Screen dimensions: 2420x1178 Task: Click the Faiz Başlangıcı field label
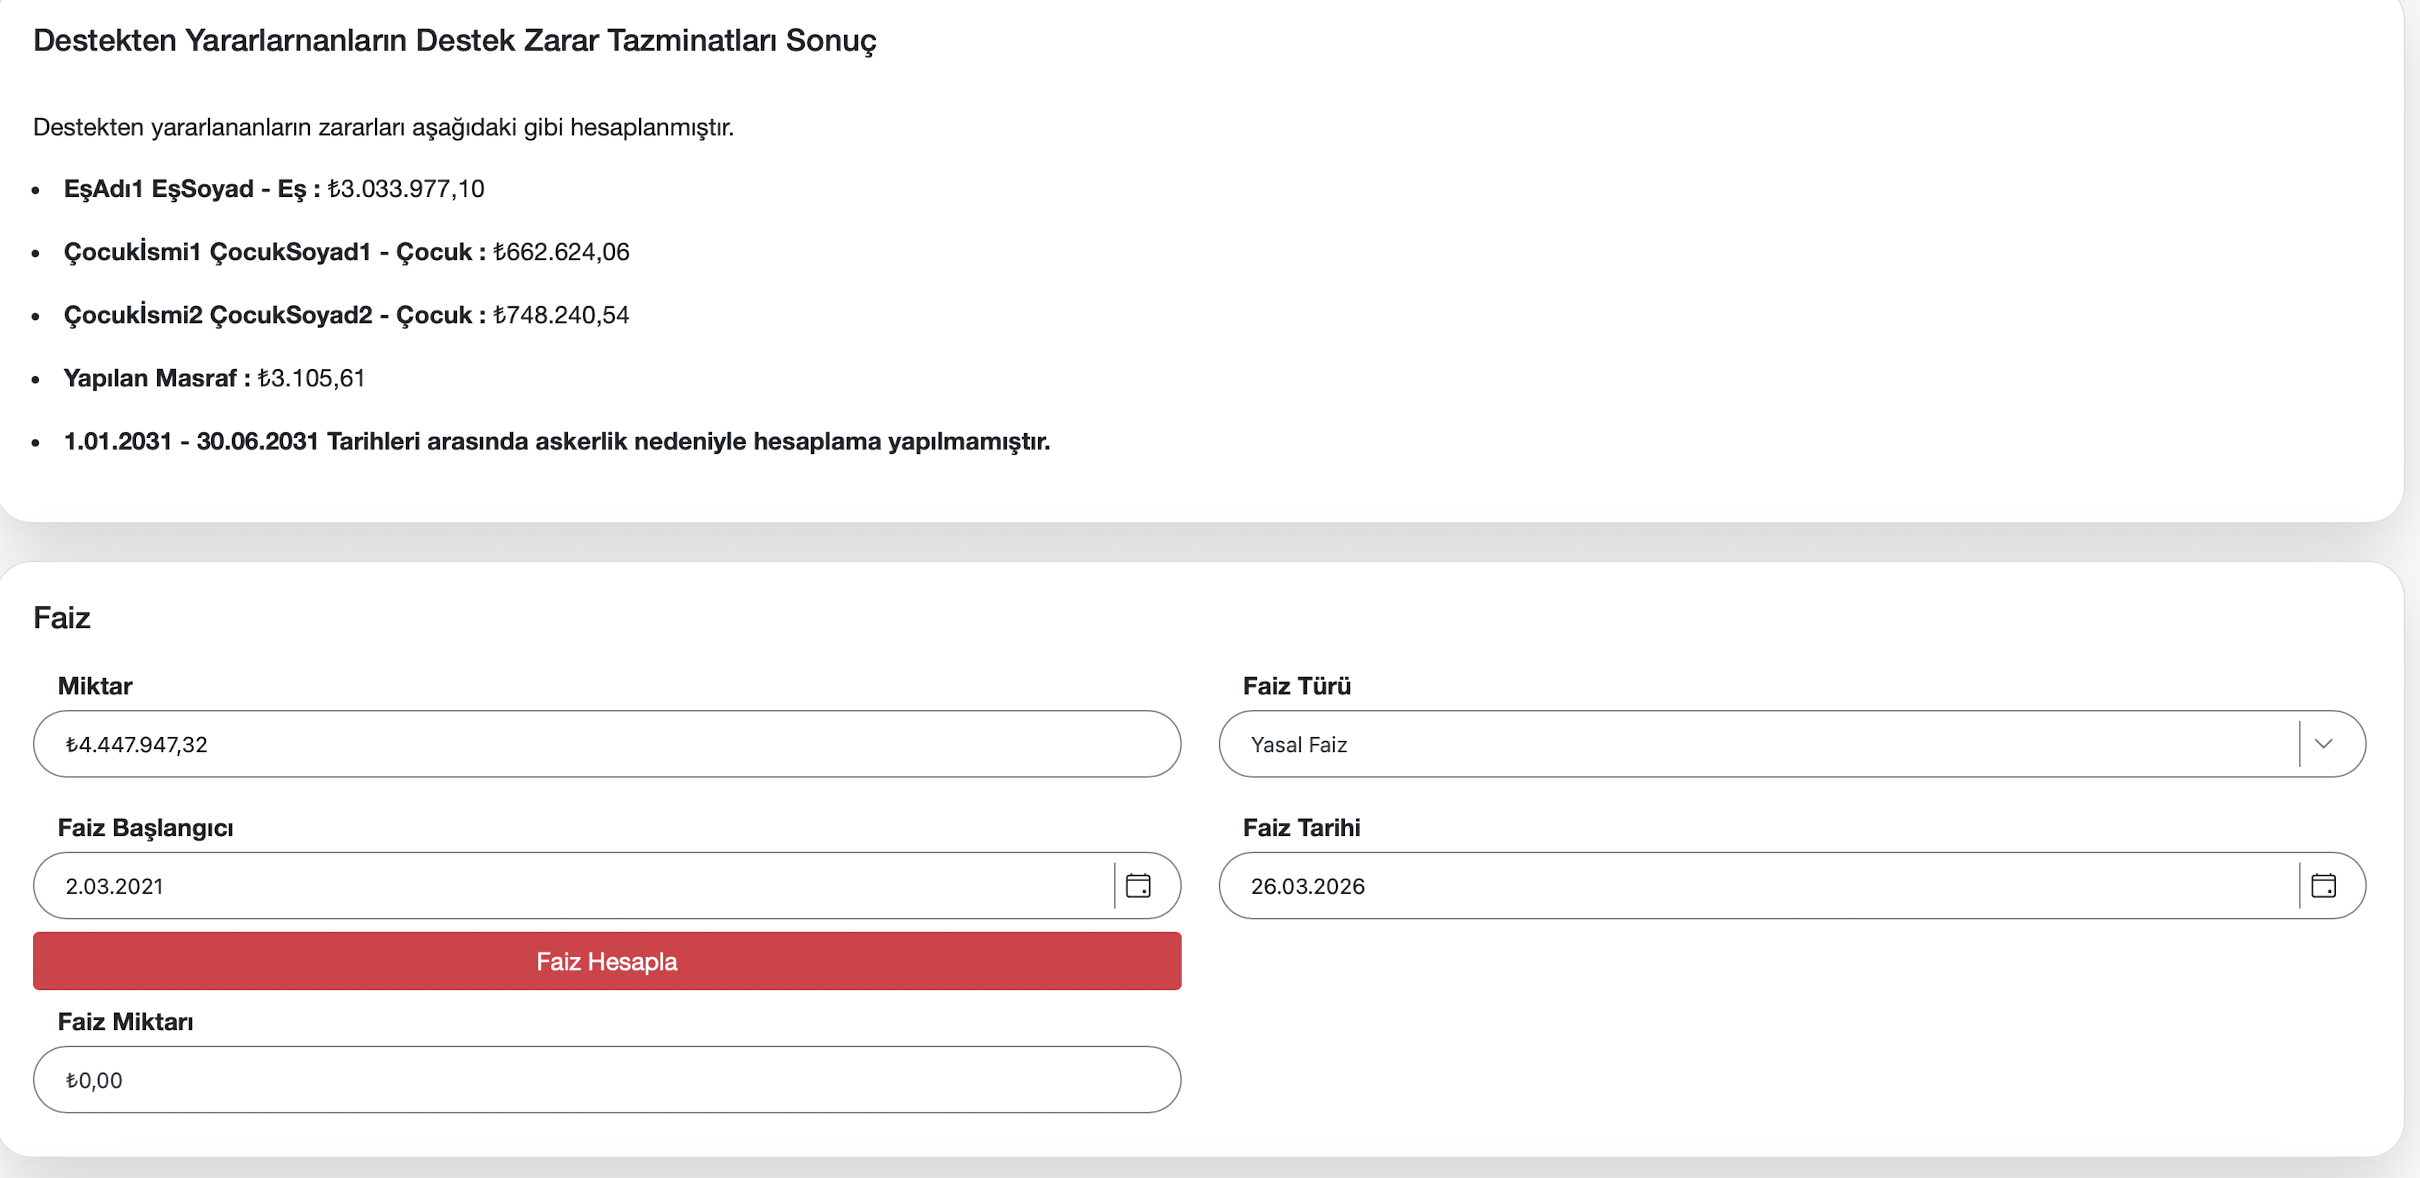(x=145, y=828)
